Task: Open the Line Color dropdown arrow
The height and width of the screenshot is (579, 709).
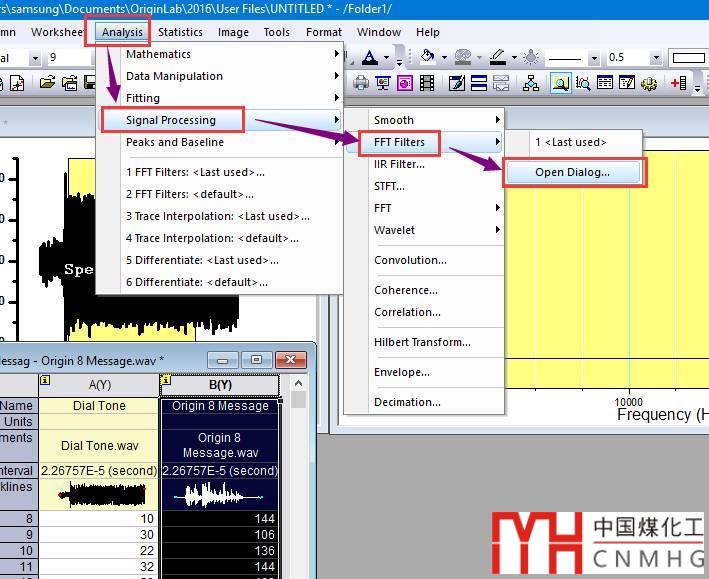Action: (x=514, y=58)
